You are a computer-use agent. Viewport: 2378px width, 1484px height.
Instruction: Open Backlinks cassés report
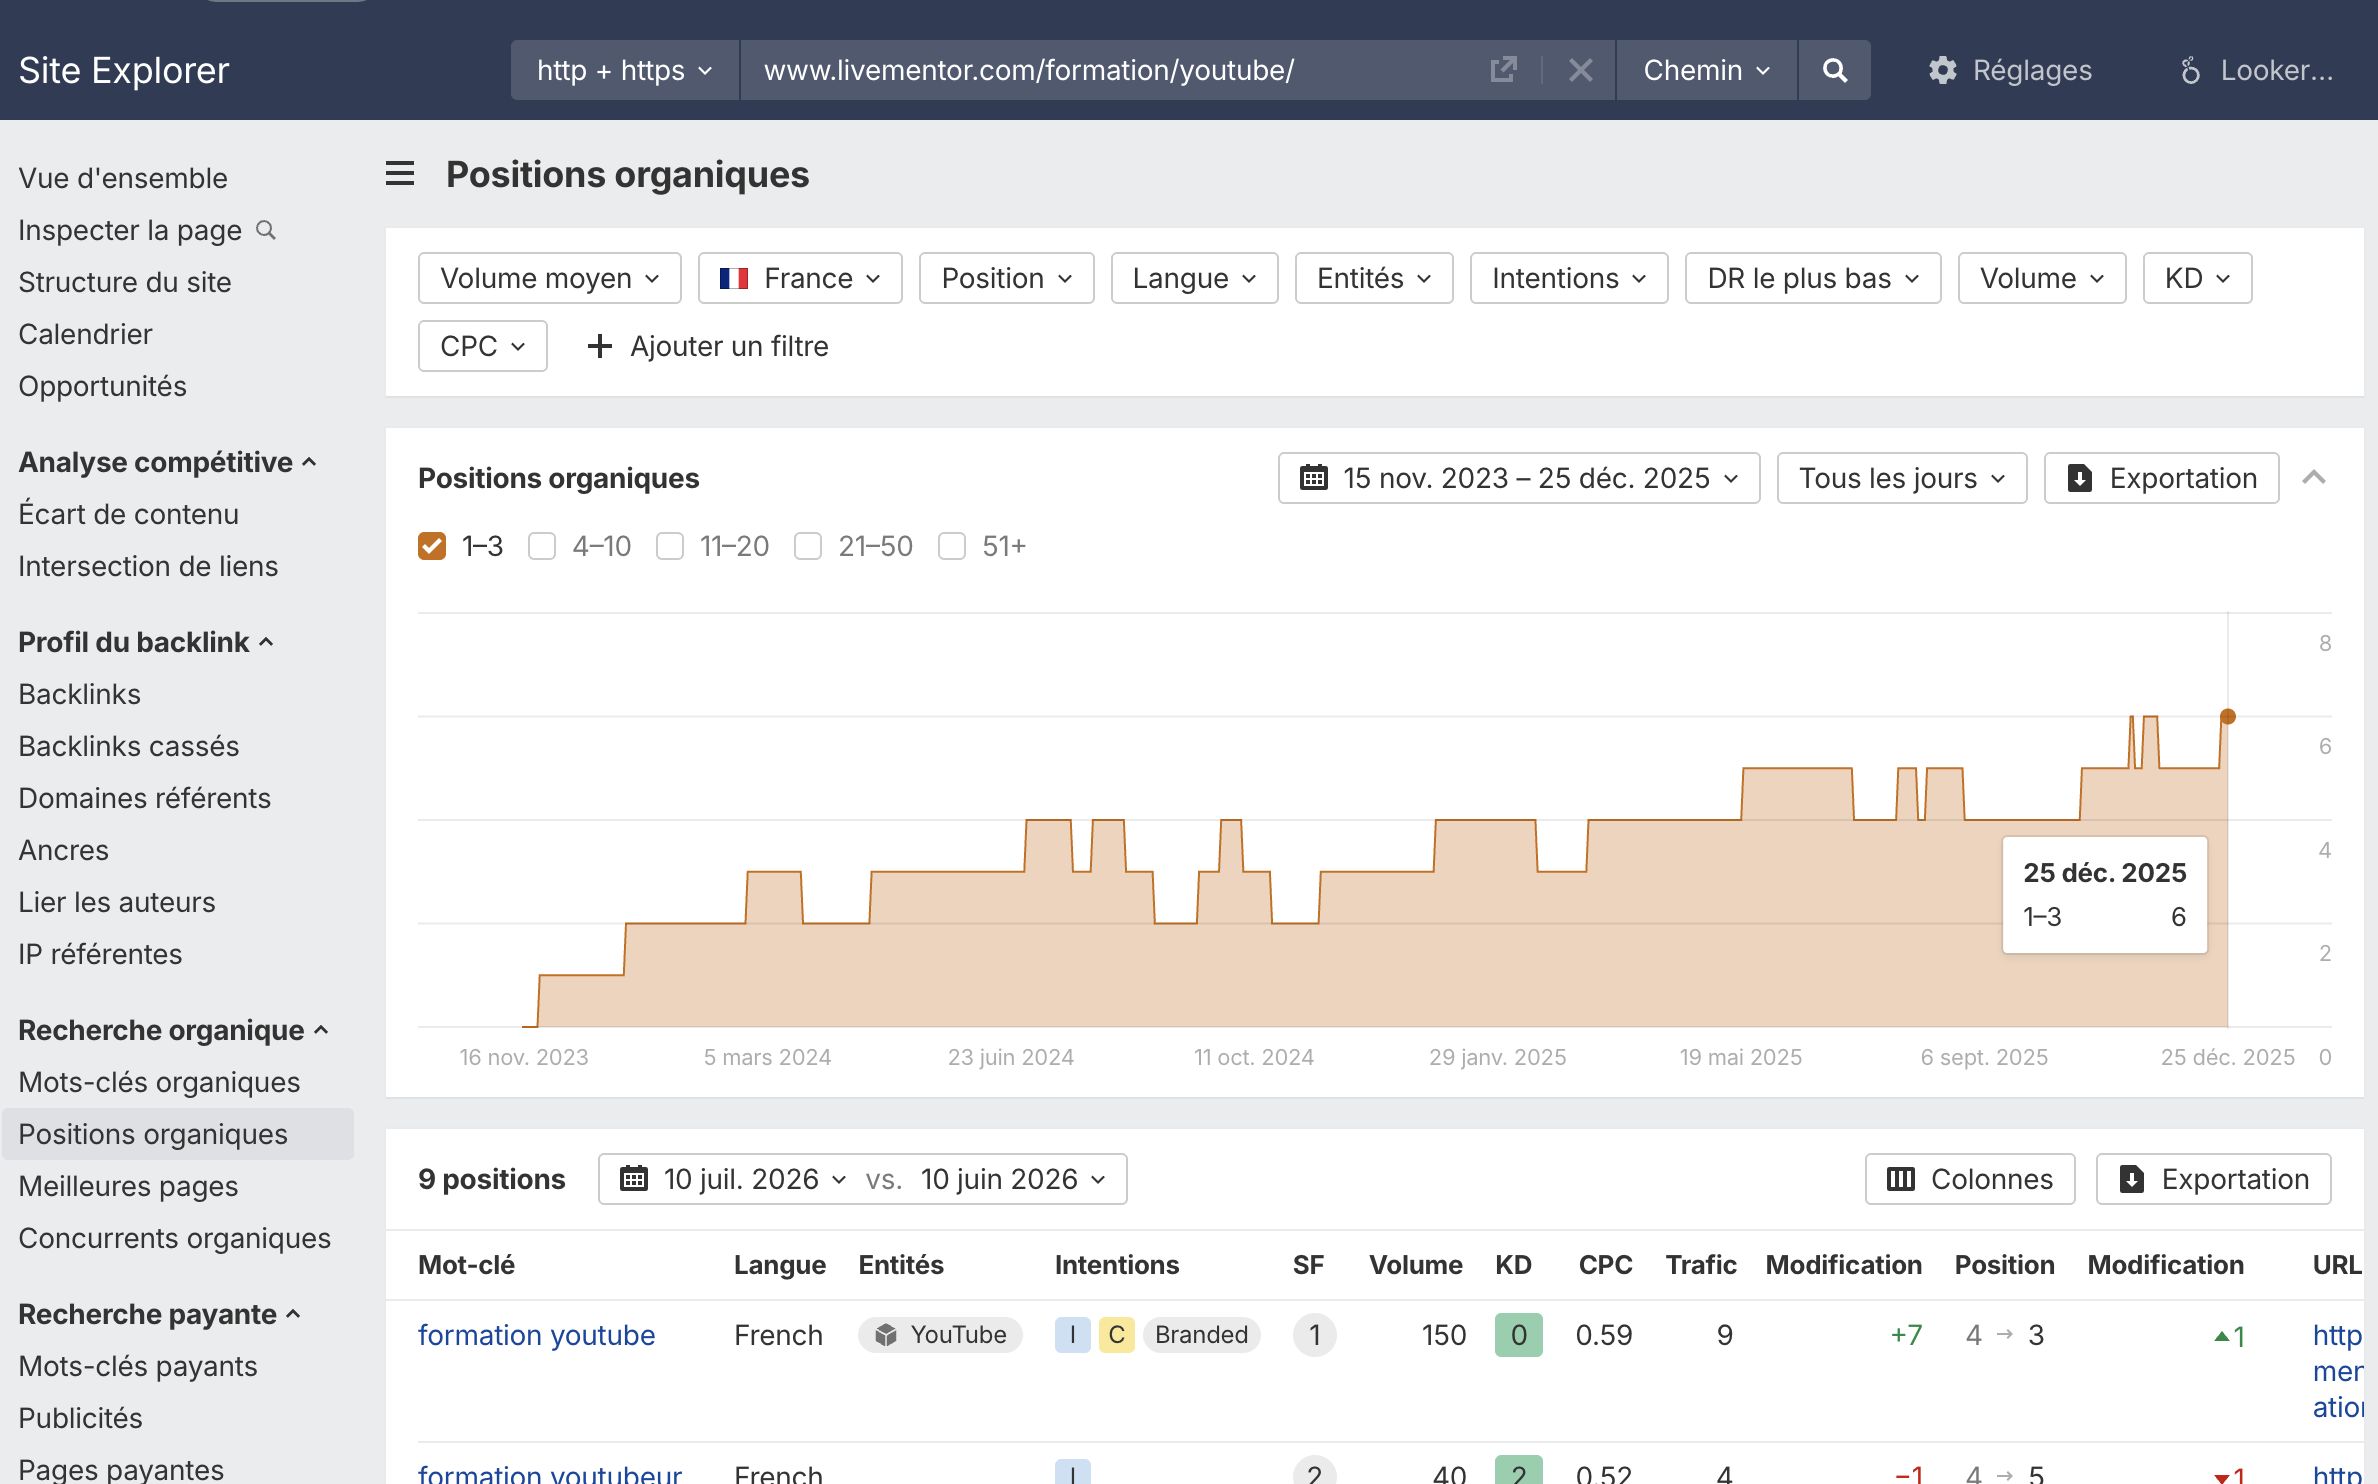click(129, 746)
